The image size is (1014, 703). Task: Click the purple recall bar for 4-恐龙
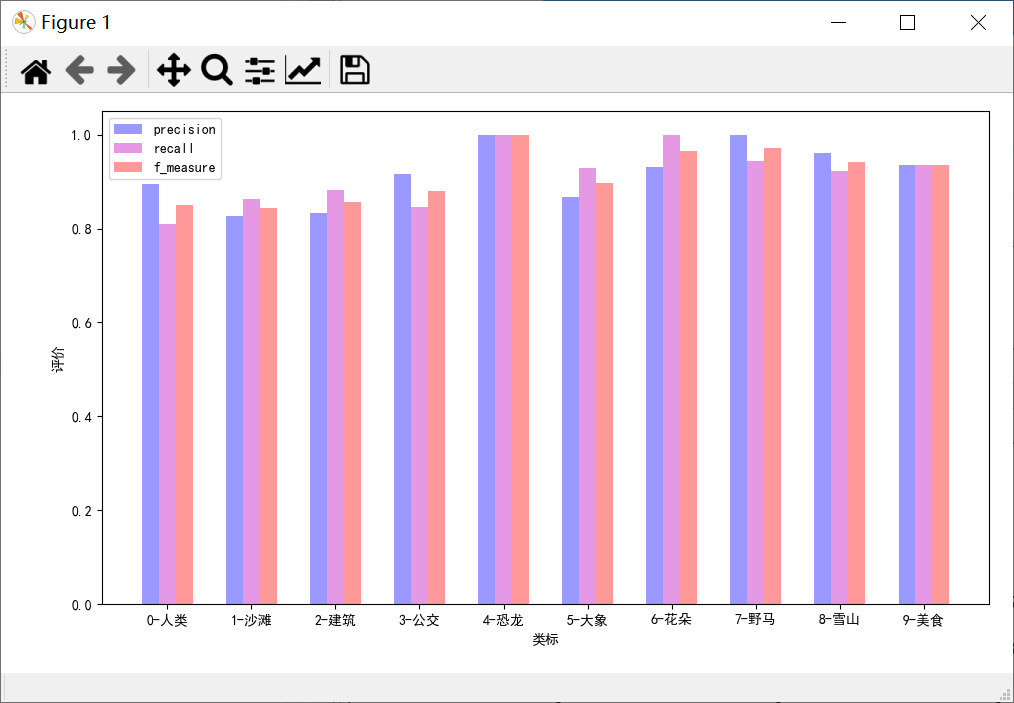[x=503, y=370]
